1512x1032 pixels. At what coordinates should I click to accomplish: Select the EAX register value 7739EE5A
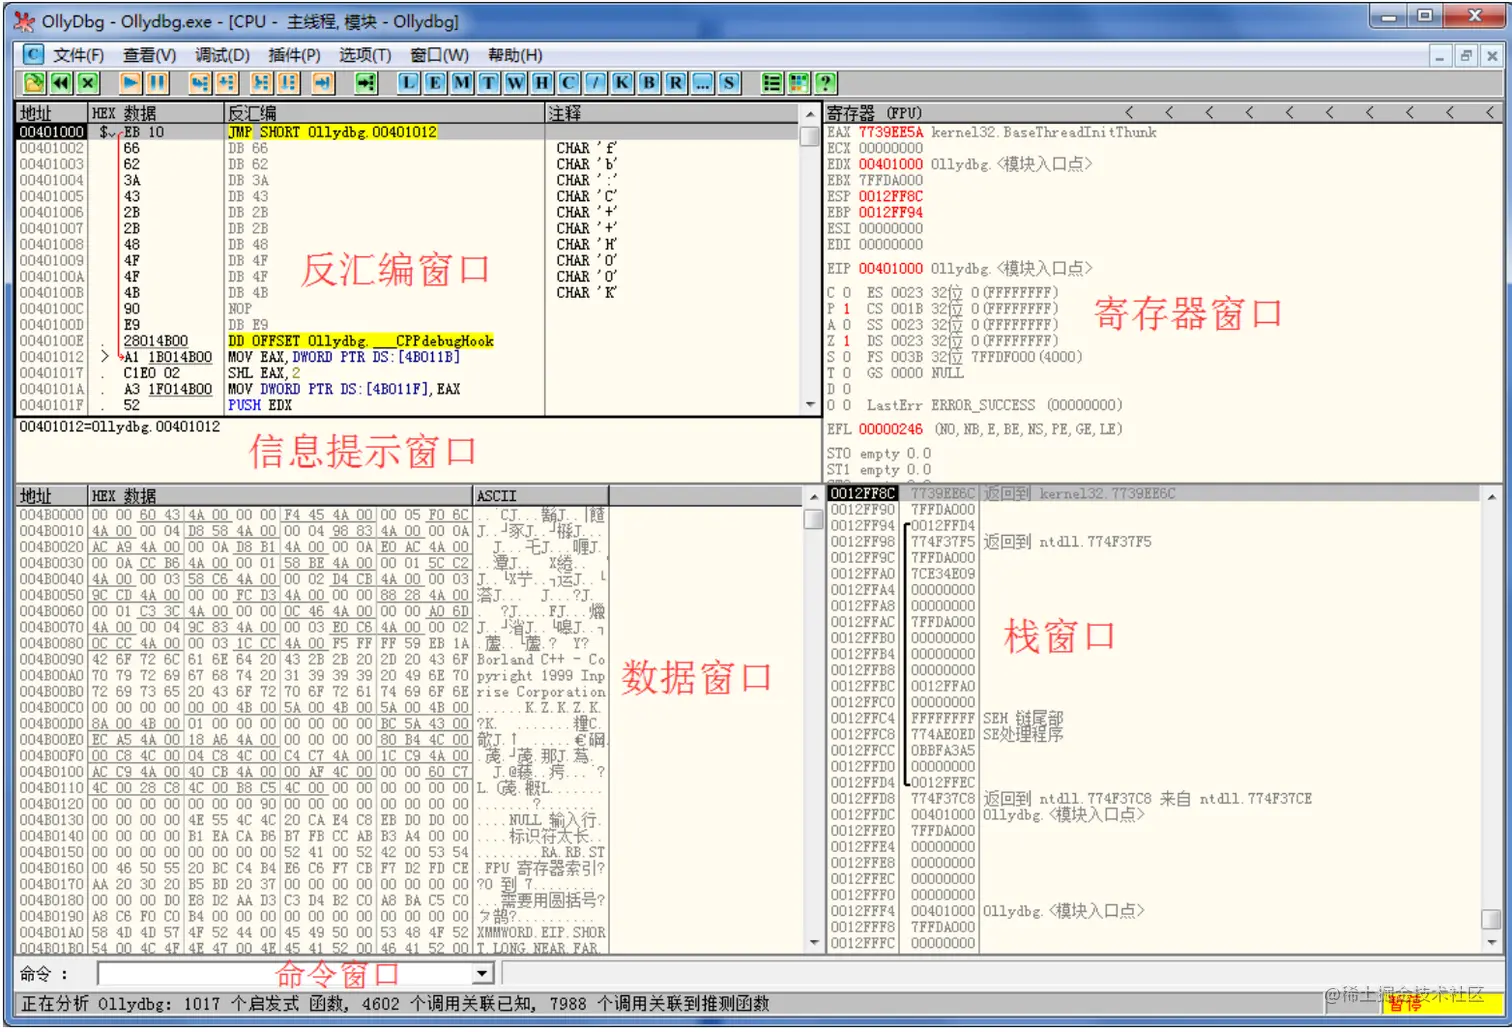[893, 131]
